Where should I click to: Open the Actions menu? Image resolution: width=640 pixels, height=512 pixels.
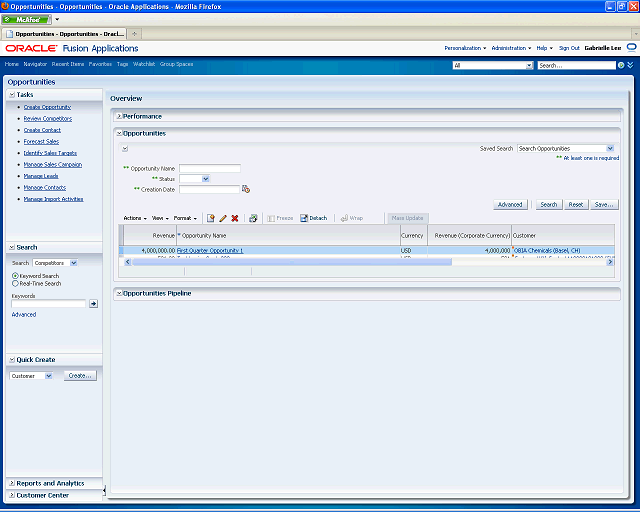click(135, 218)
